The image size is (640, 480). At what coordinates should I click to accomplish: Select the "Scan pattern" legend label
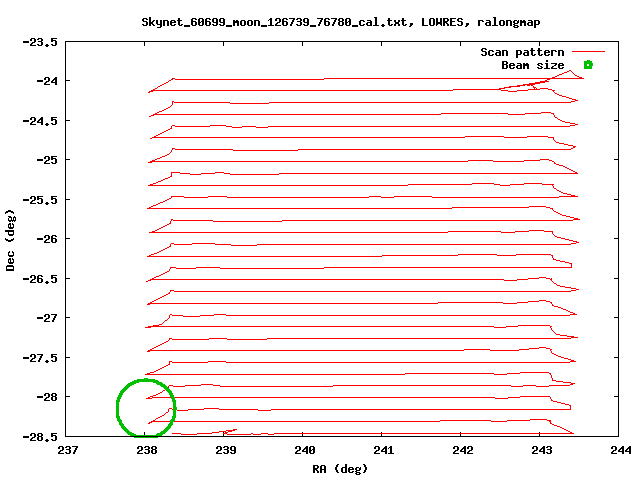point(522,52)
